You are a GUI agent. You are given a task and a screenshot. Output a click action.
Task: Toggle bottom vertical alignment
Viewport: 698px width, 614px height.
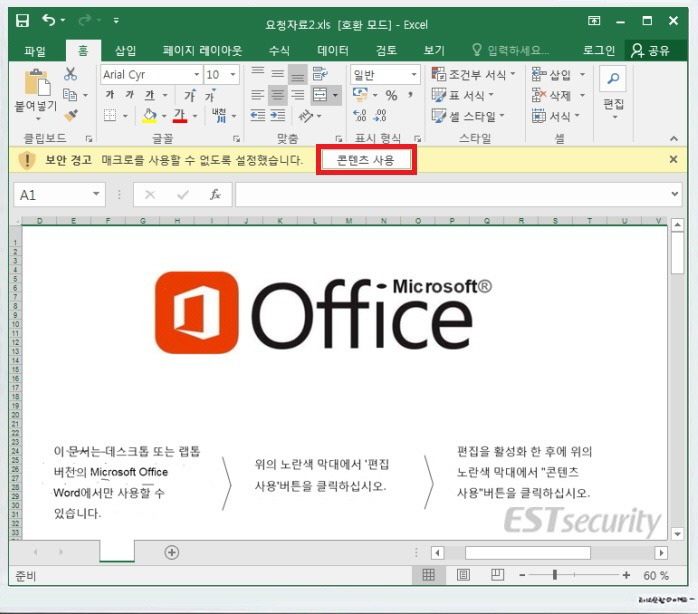point(297,74)
